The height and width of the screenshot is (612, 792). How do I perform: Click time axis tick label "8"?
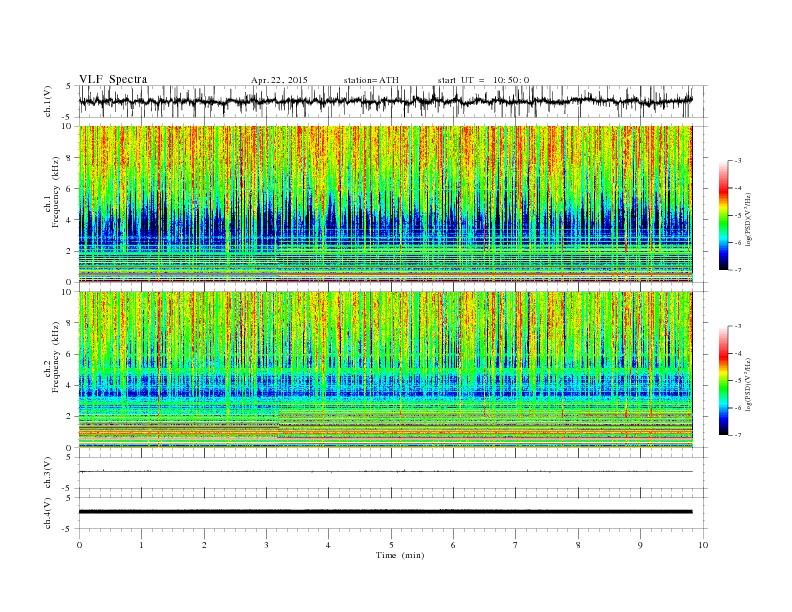pos(578,545)
